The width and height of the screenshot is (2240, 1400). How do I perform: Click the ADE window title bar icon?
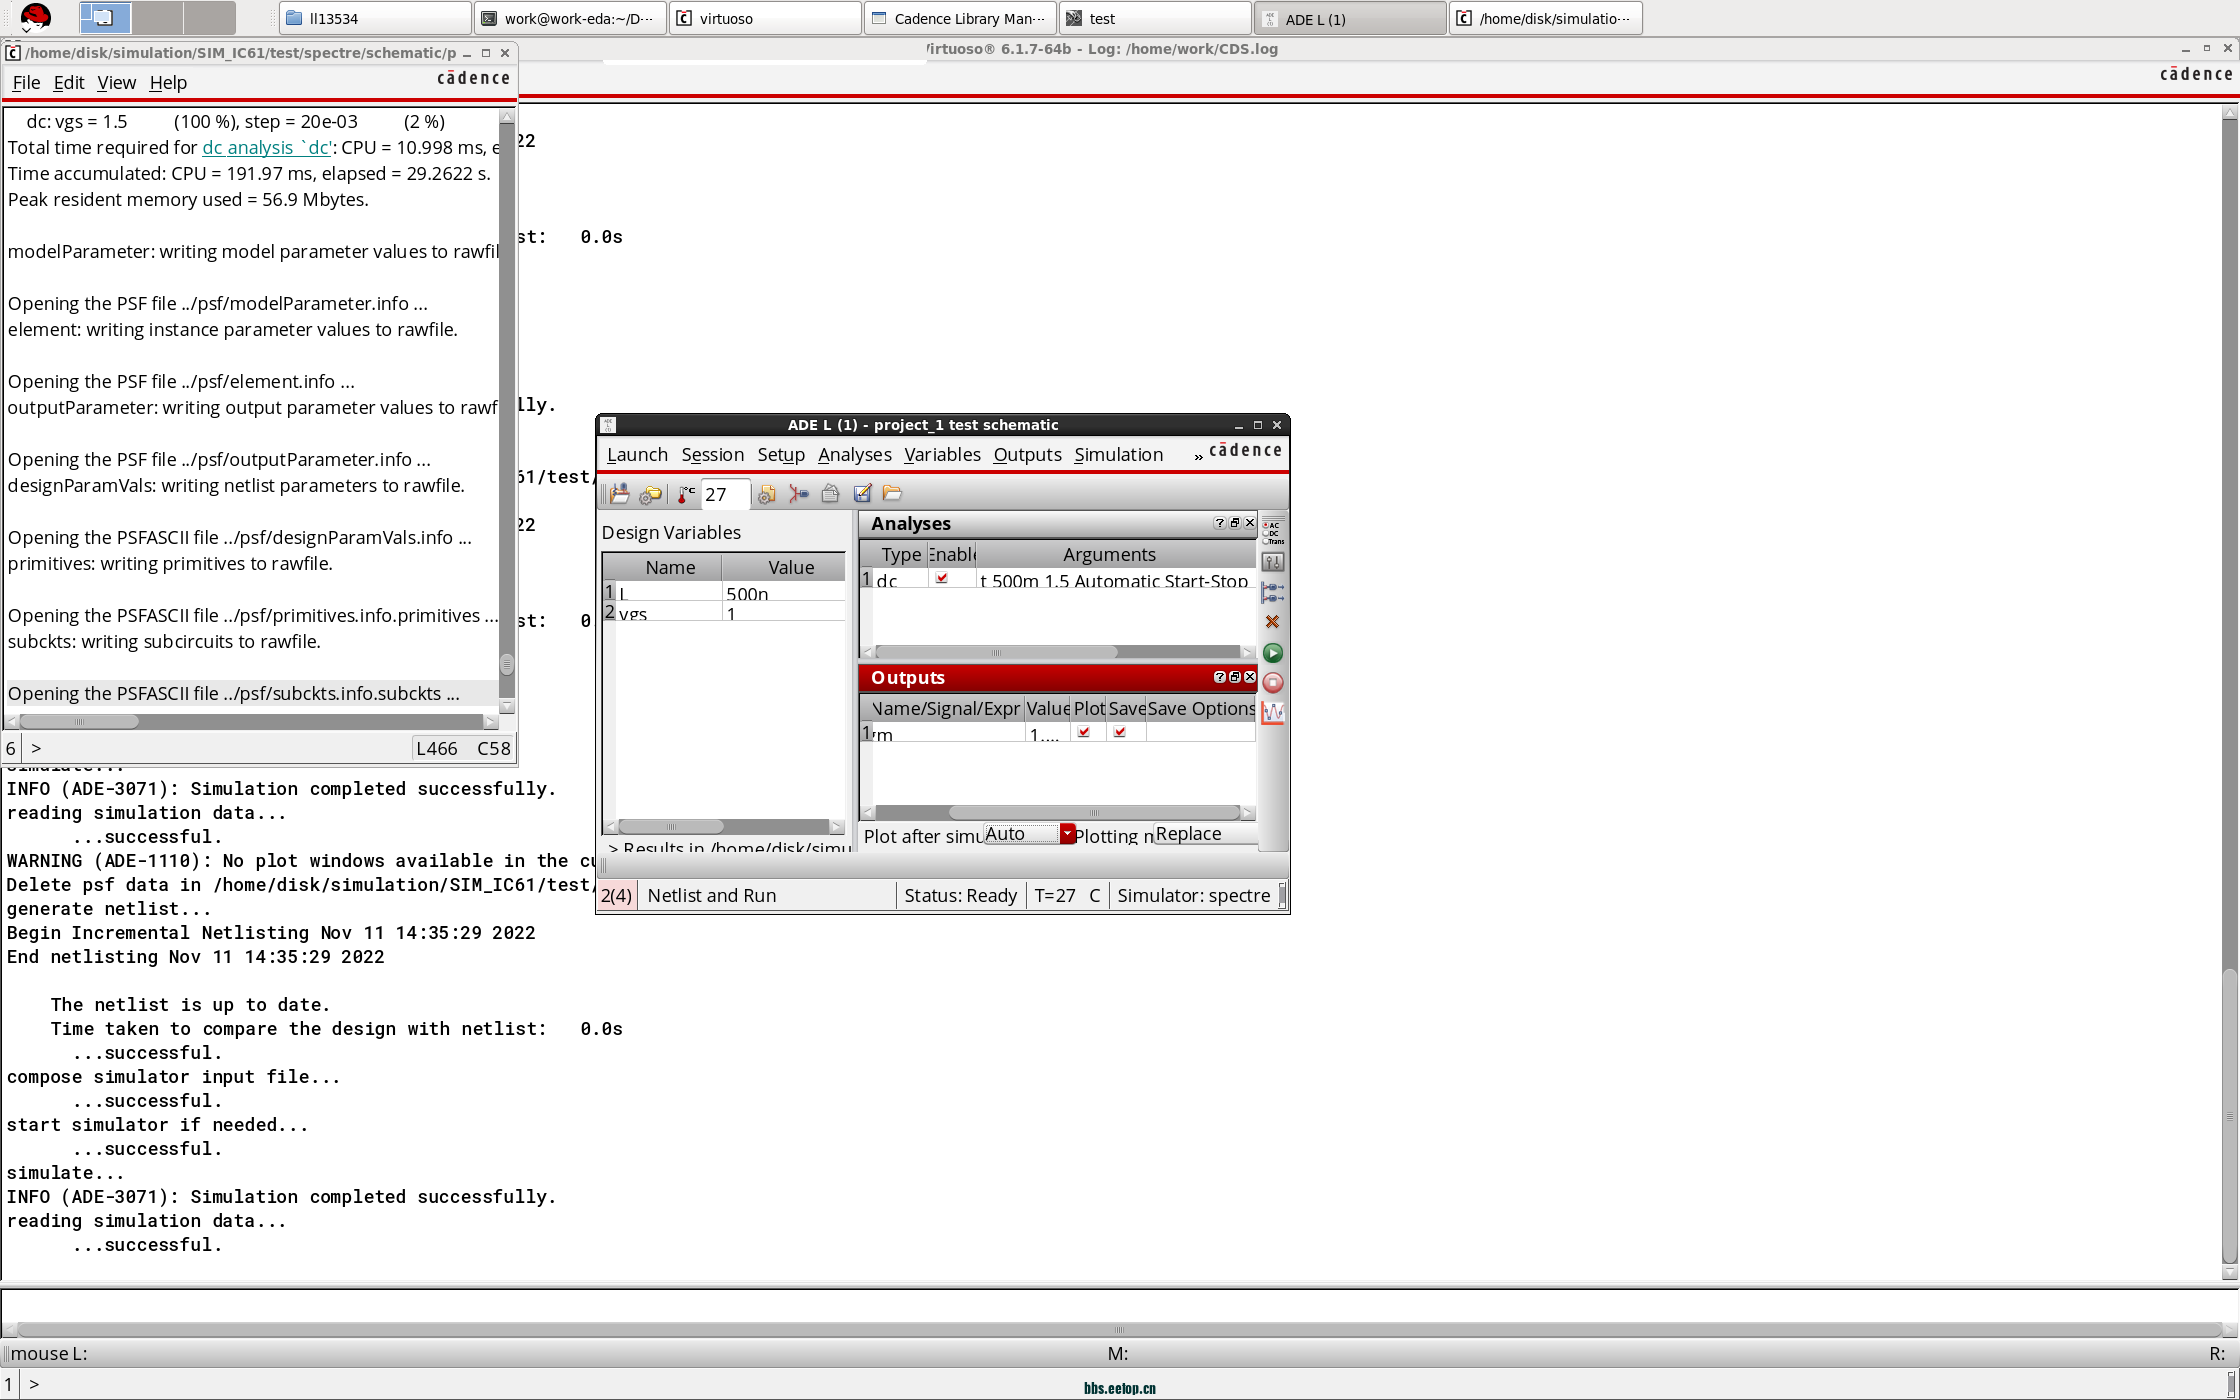[x=608, y=425]
